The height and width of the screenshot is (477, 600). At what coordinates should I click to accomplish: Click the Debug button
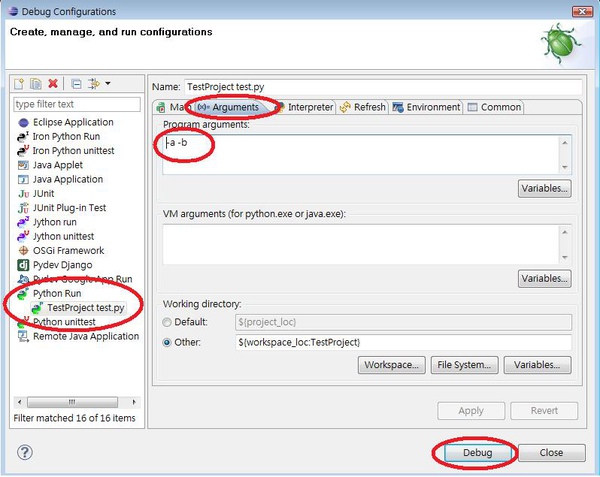coord(478,453)
